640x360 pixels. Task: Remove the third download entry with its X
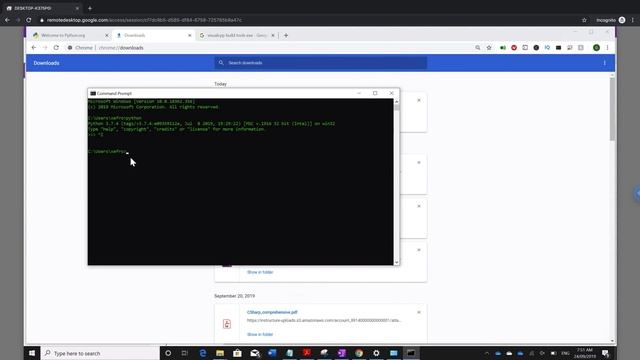pyautogui.click(x=419, y=207)
